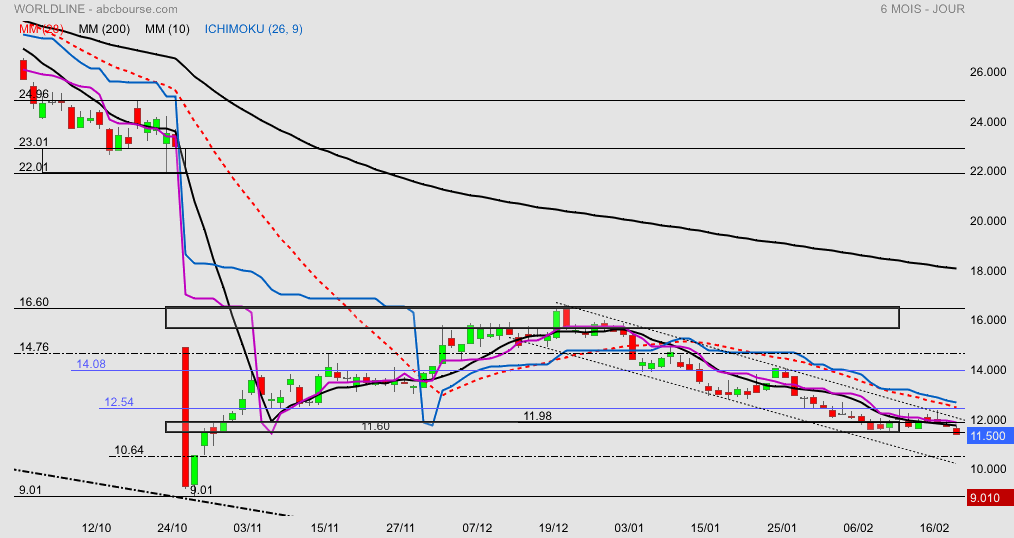Click the 12/10 date axis label
Screen dimensions: 1014x538
click(96, 528)
